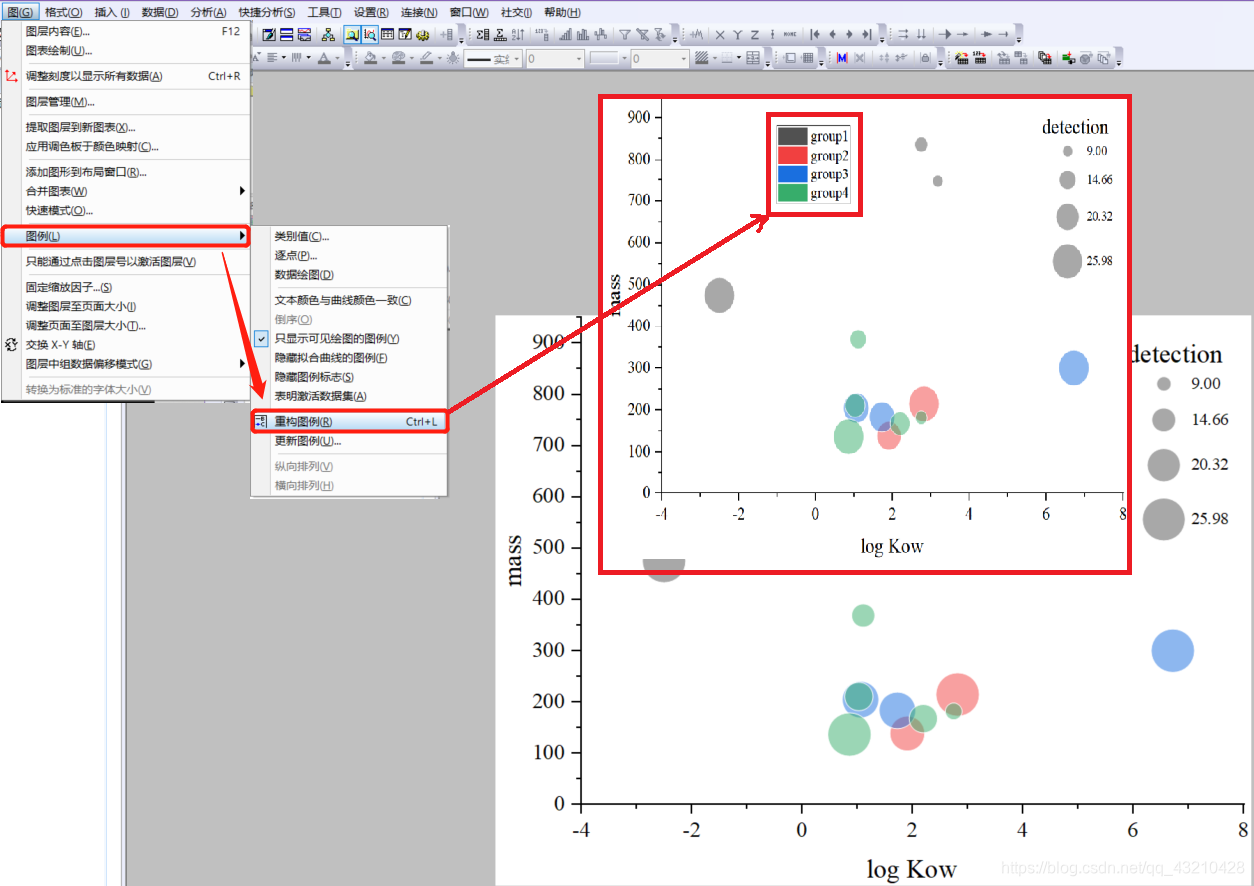The width and height of the screenshot is (1254, 886).
Task: Toggle 文本颜色与曲线颜色一致 option
Action: 348,300
